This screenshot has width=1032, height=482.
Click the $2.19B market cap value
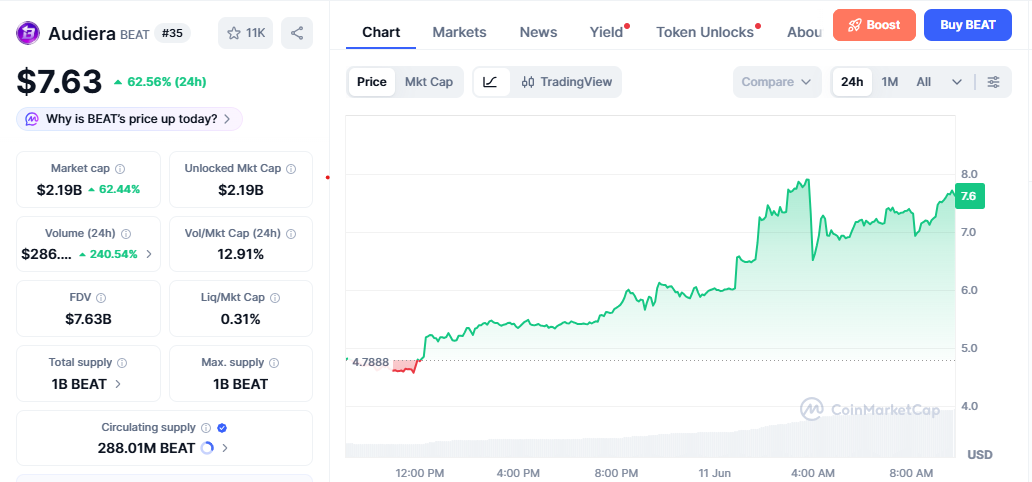tap(59, 190)
